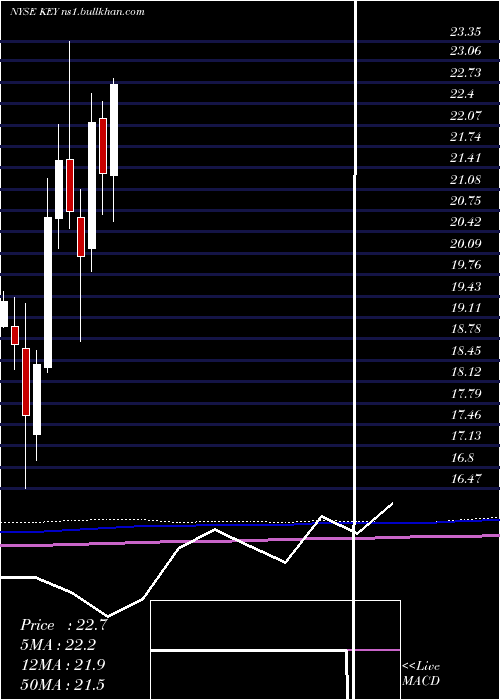
Task: Select the '12MA : 21.9' readout
Action: [64, 665]
